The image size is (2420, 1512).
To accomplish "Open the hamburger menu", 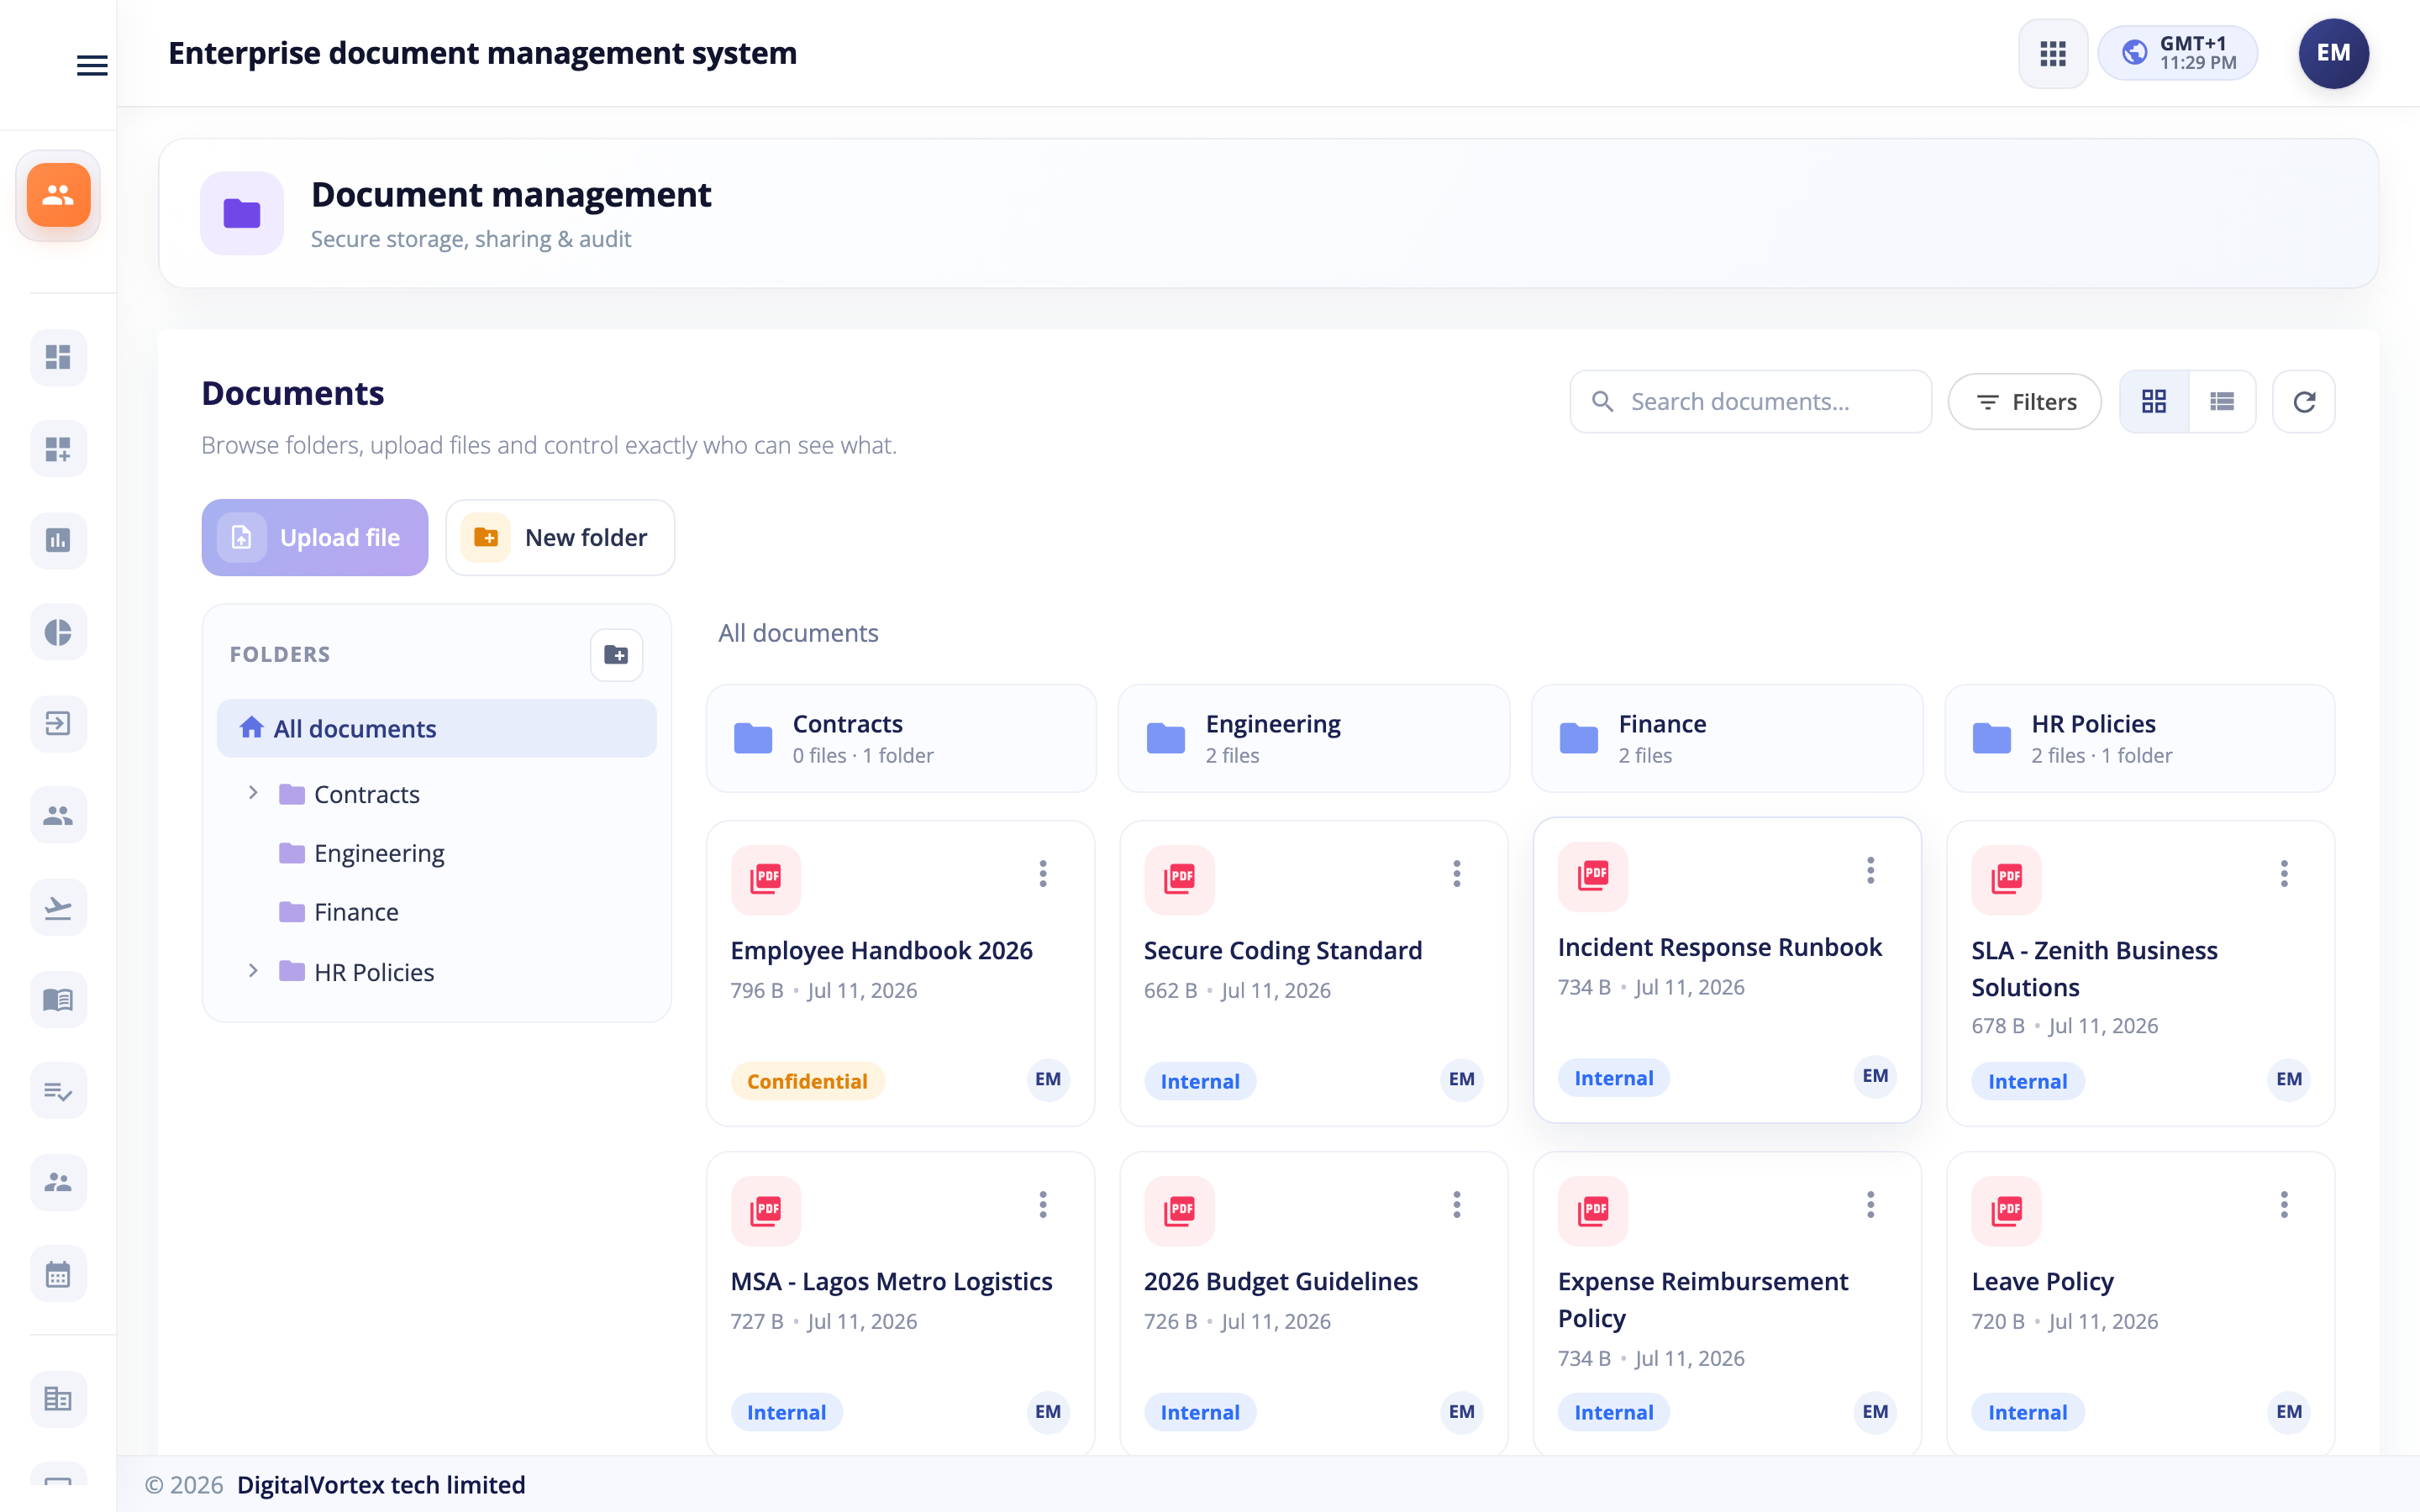I will pos(92,66).
